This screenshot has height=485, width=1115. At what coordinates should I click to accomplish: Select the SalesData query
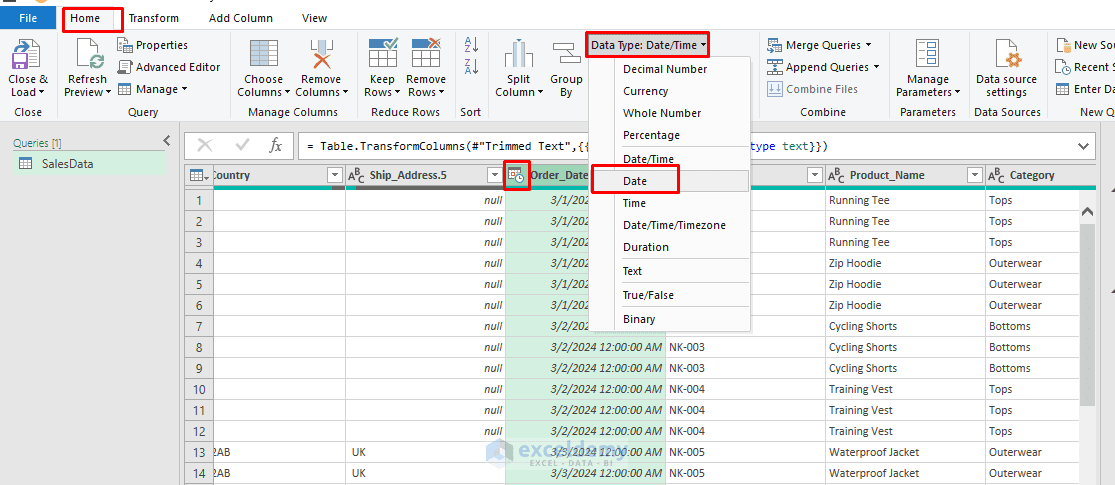[x=89, y=164]
